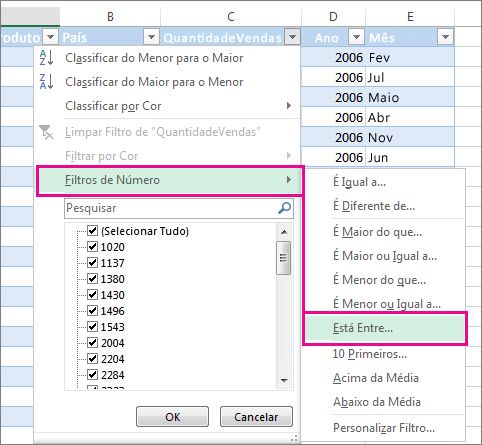Screen dimensions: 482x445
Task: Open the Ano column filter dropdown
Action: click(x=356, y=37)
